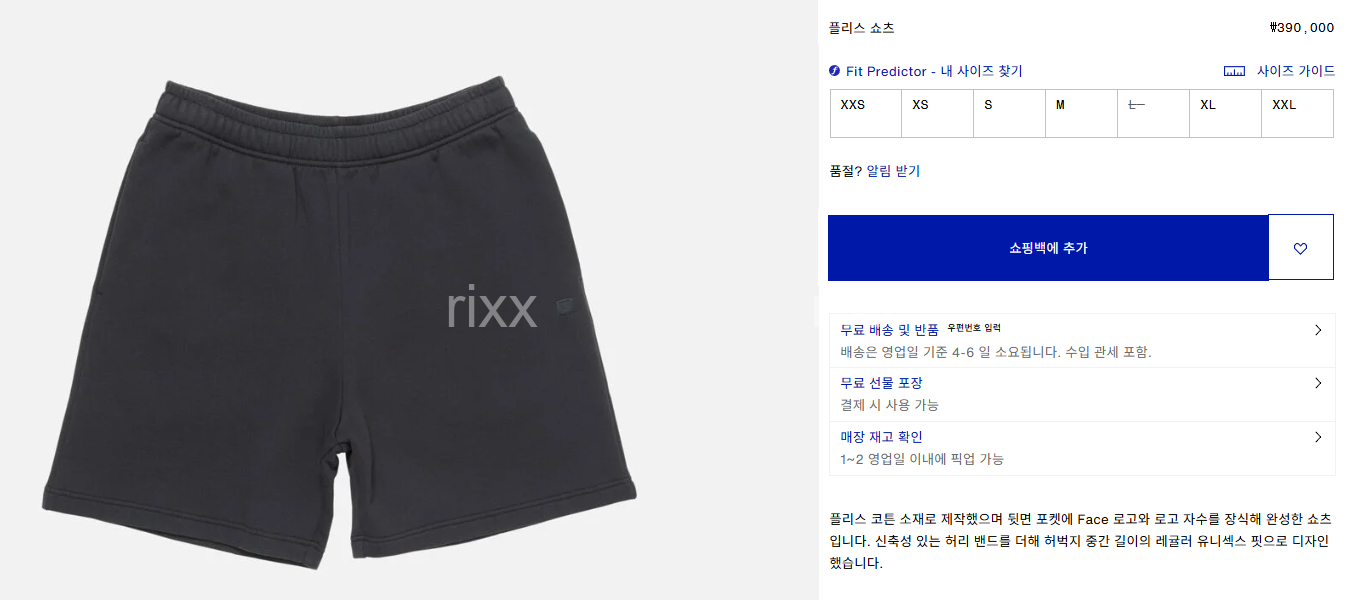Screen dimensions: 1348x600
Task: Select size XS
Action: [938, 113]
